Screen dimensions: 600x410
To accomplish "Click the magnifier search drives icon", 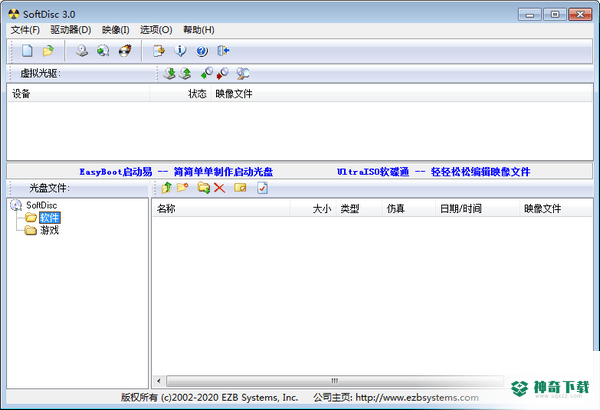I will coord(243,73).
